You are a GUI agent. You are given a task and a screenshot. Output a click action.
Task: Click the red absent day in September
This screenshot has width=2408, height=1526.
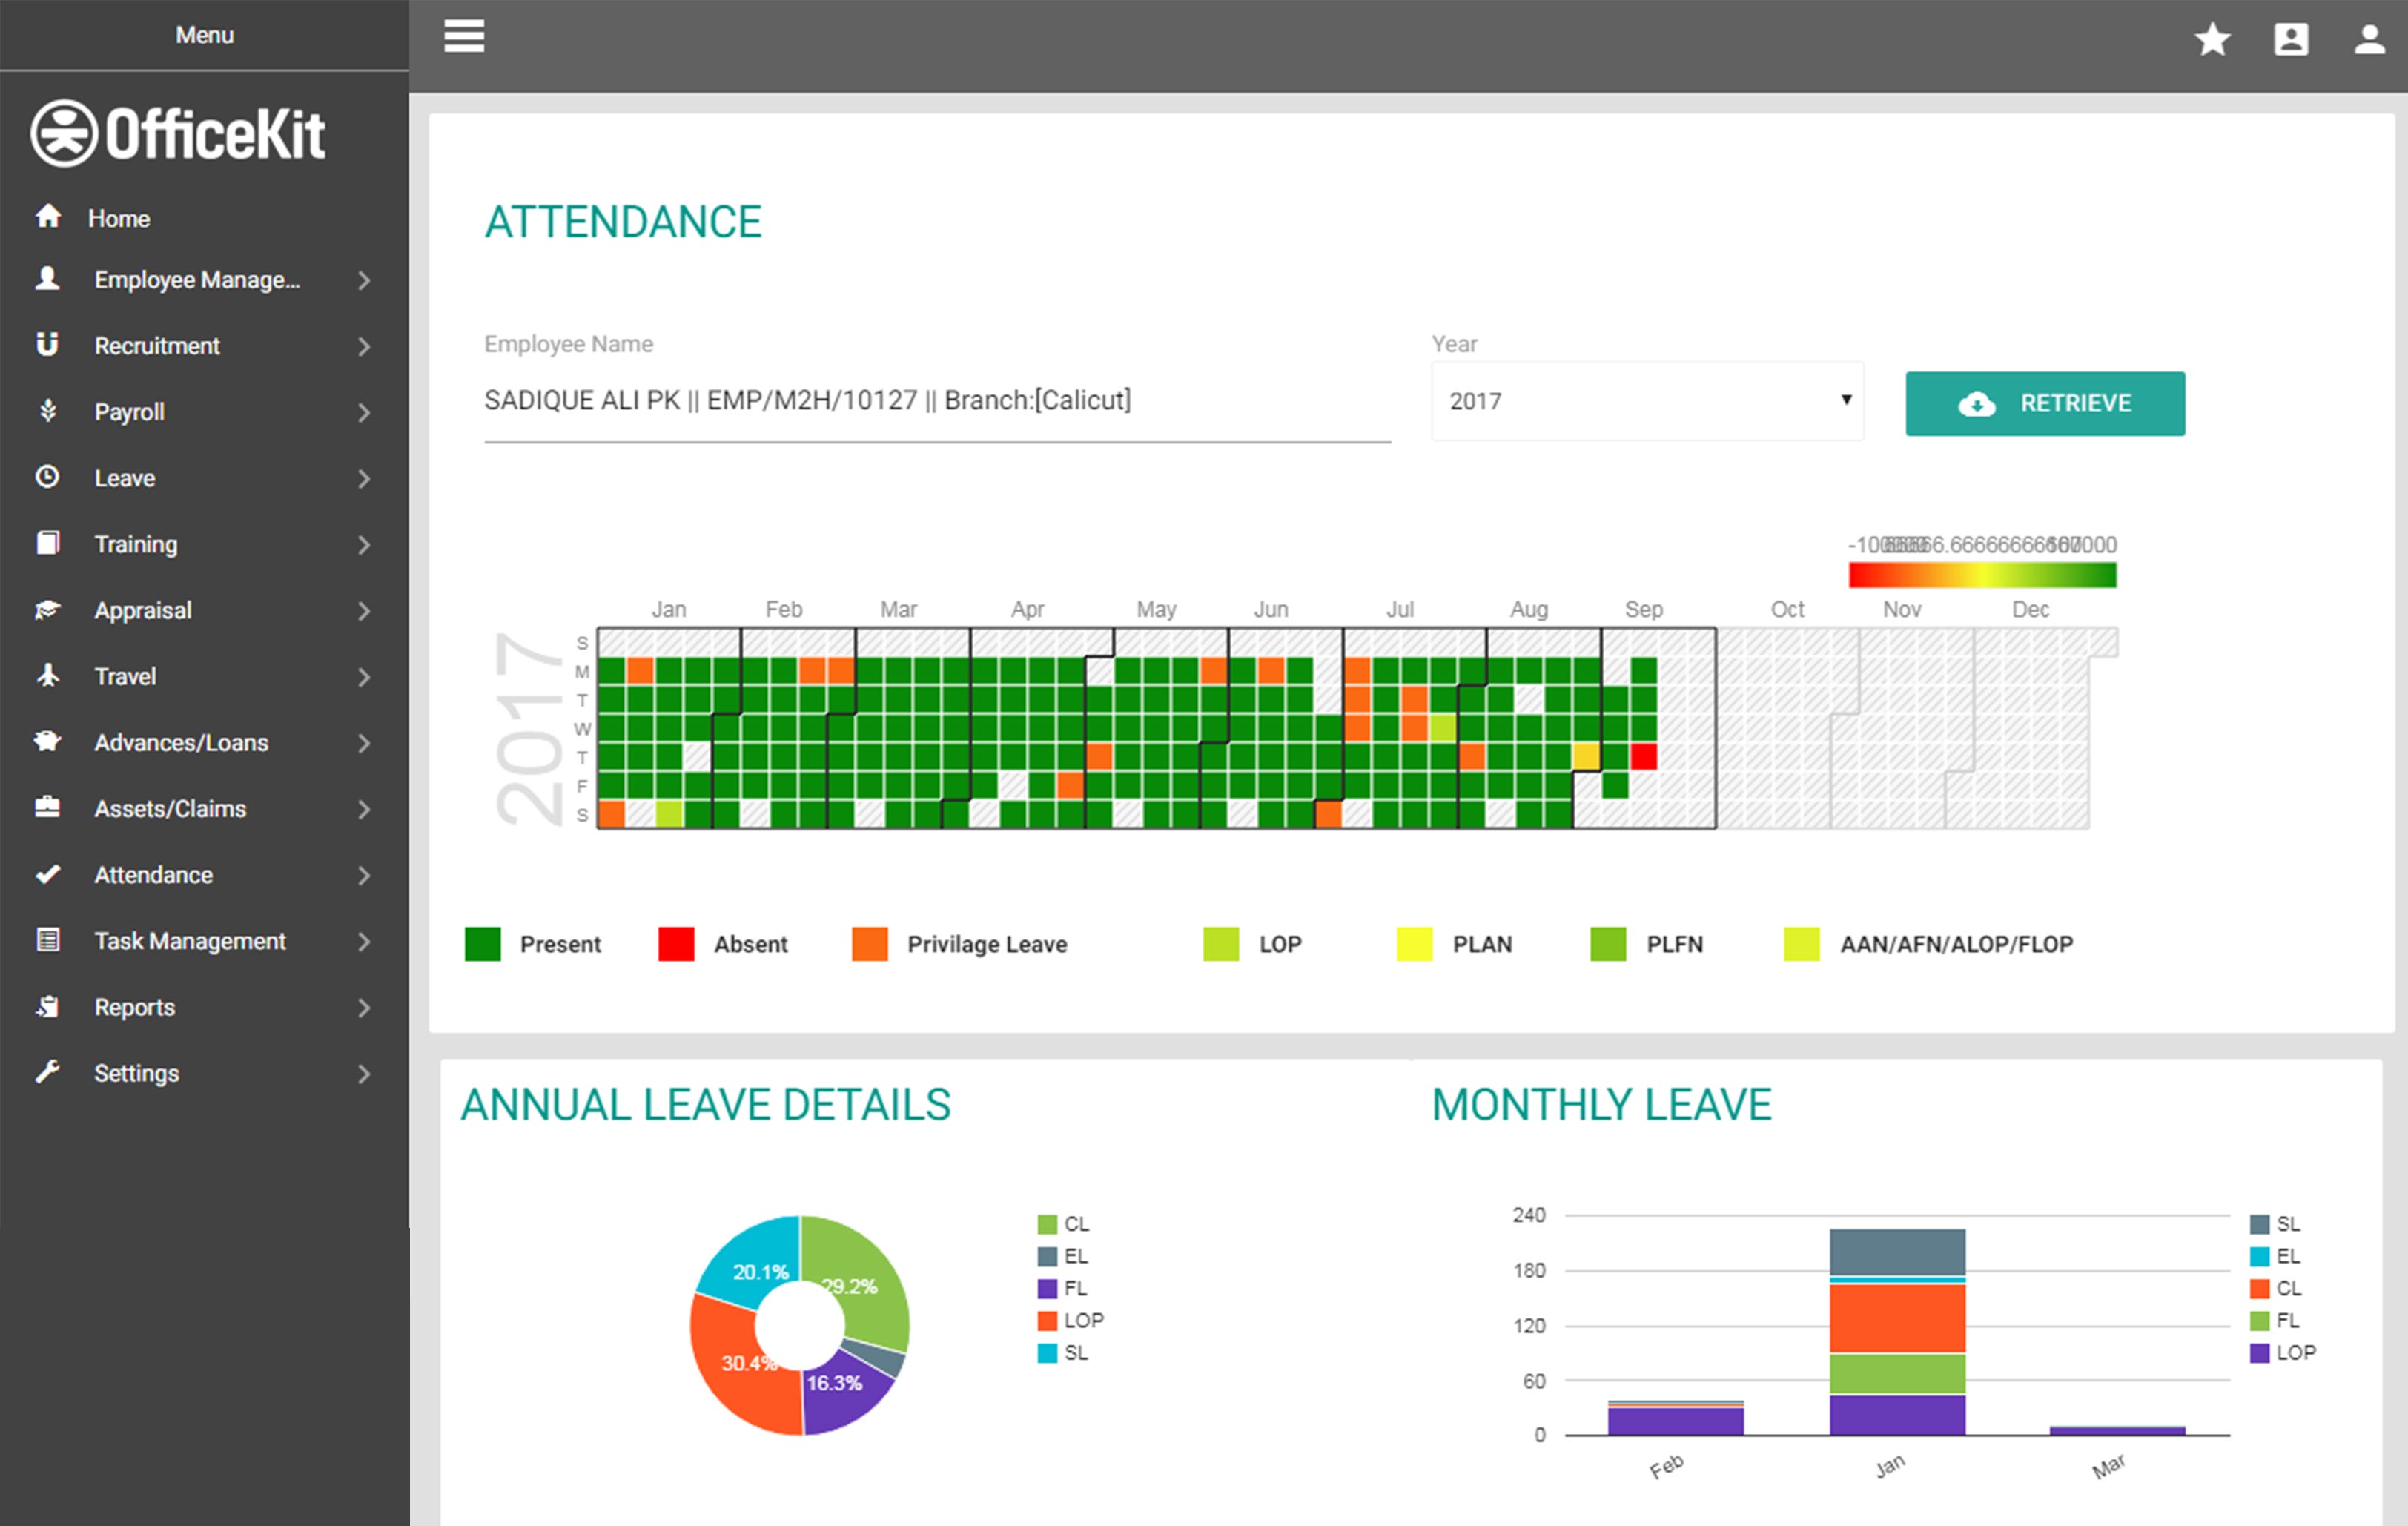1643,757
